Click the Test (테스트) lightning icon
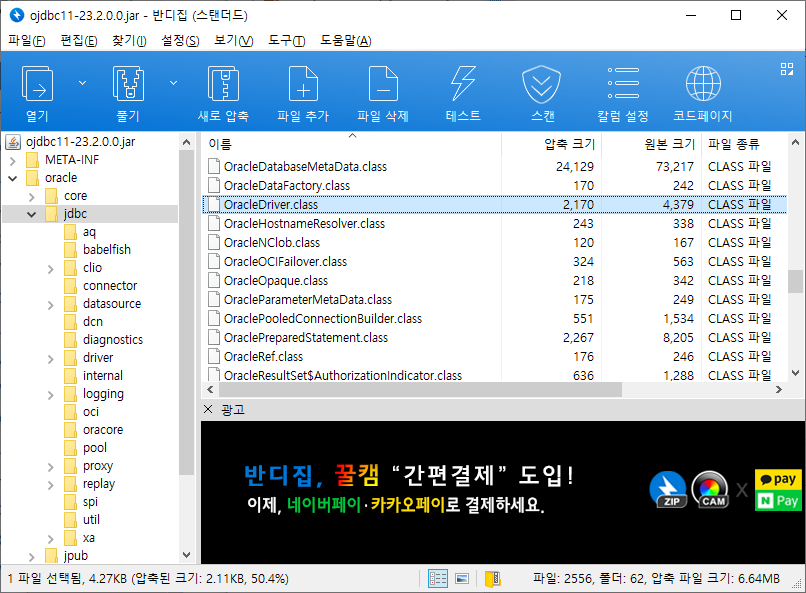 point(463,84)
